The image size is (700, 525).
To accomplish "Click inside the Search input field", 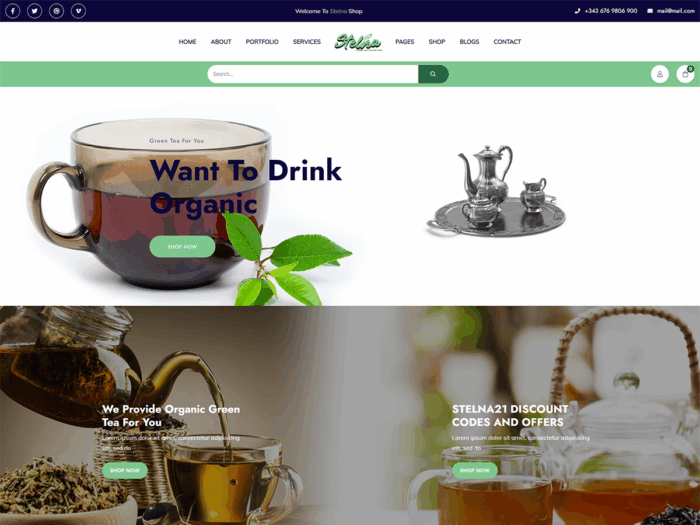I will 313,74.
